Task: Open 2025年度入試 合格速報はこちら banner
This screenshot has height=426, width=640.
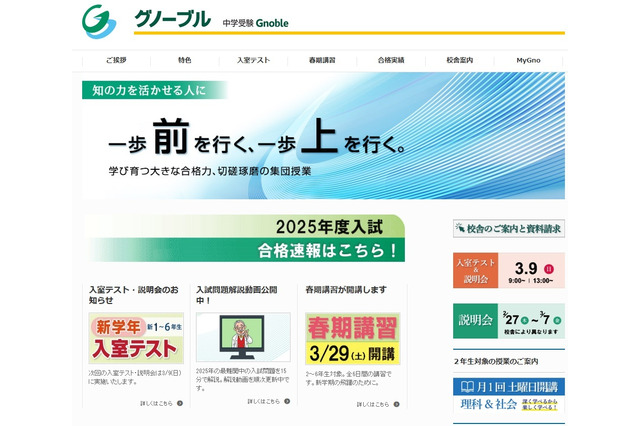Action: point(245,238)
